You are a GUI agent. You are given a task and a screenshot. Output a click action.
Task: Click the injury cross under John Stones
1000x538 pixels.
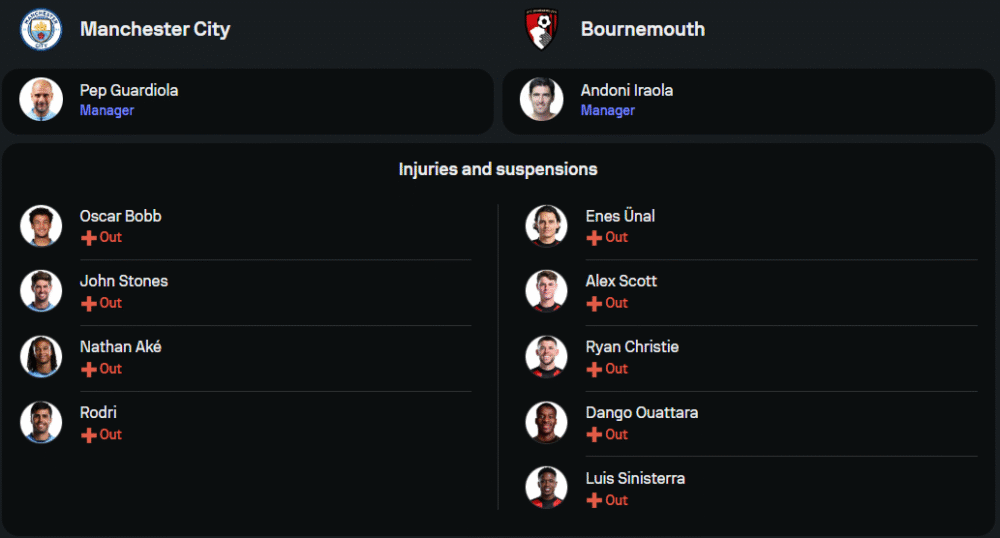(89, 303)
